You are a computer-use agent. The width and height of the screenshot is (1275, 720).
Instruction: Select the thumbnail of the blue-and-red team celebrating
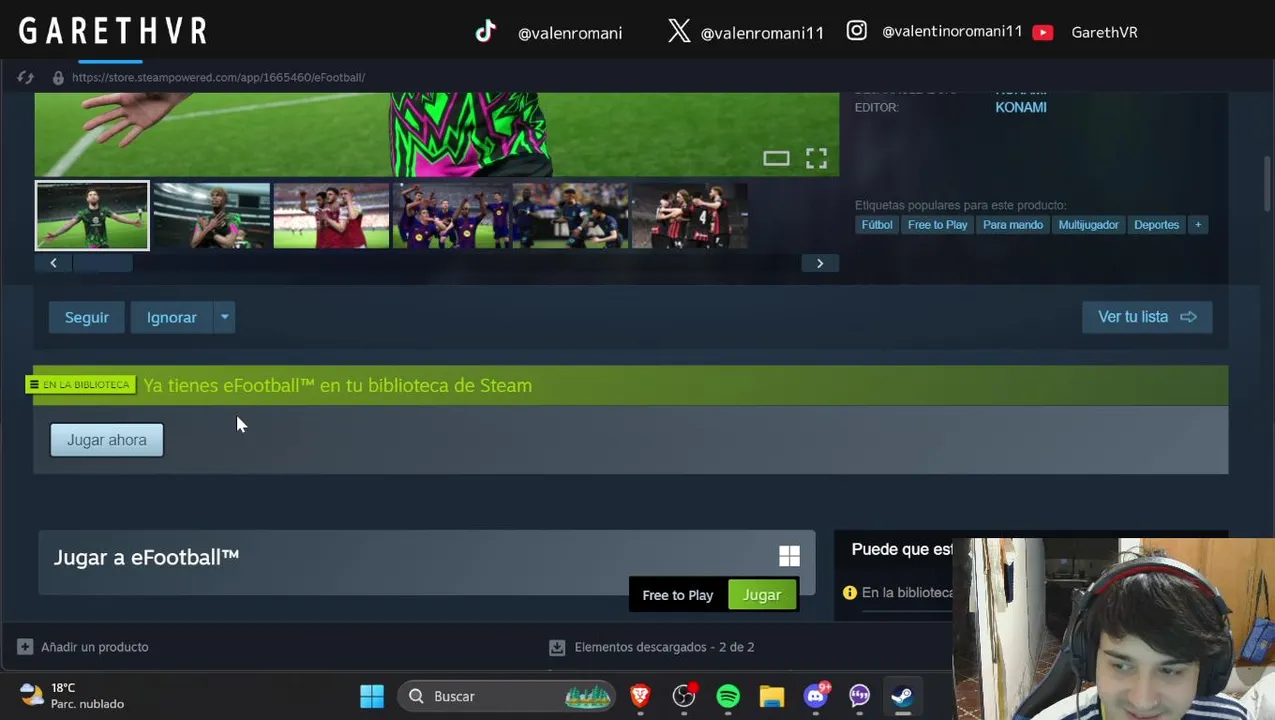click(x=450, y=215)
